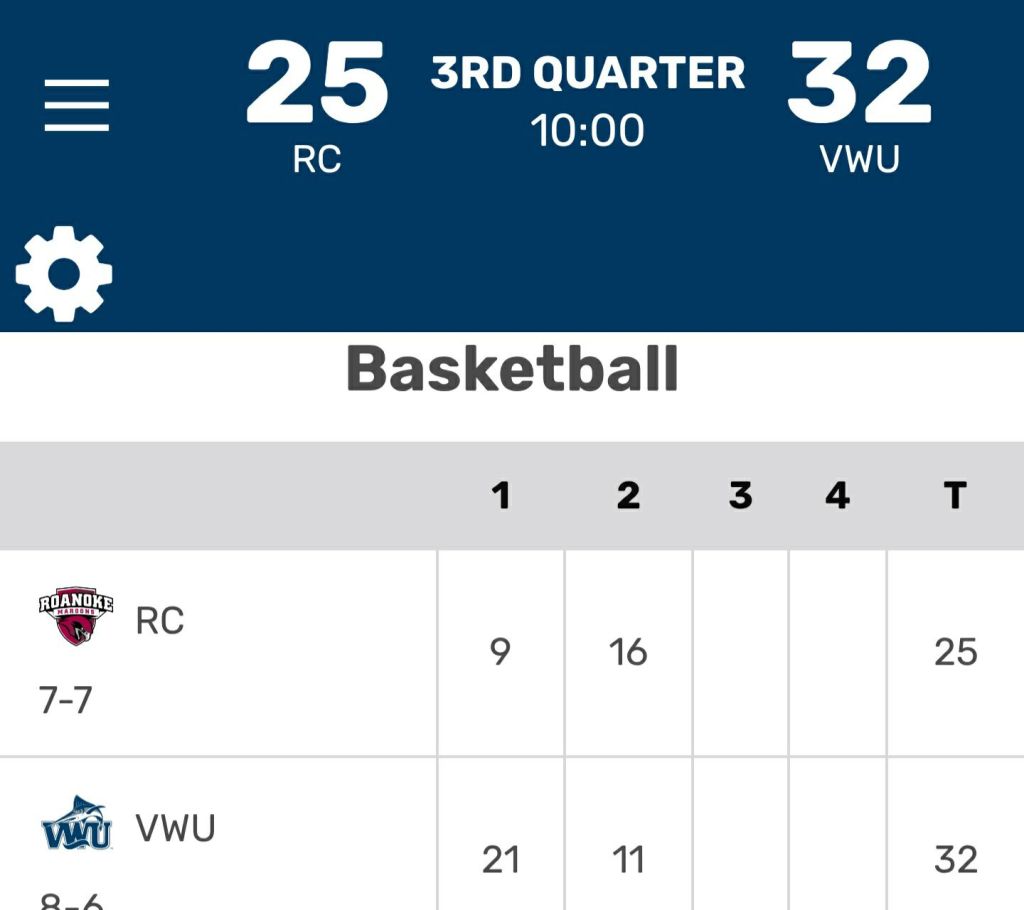Image resolution: width=1024 pixels, height=910 pixels.
Task: Open the RC team name in table
Action: coord(160,621)
